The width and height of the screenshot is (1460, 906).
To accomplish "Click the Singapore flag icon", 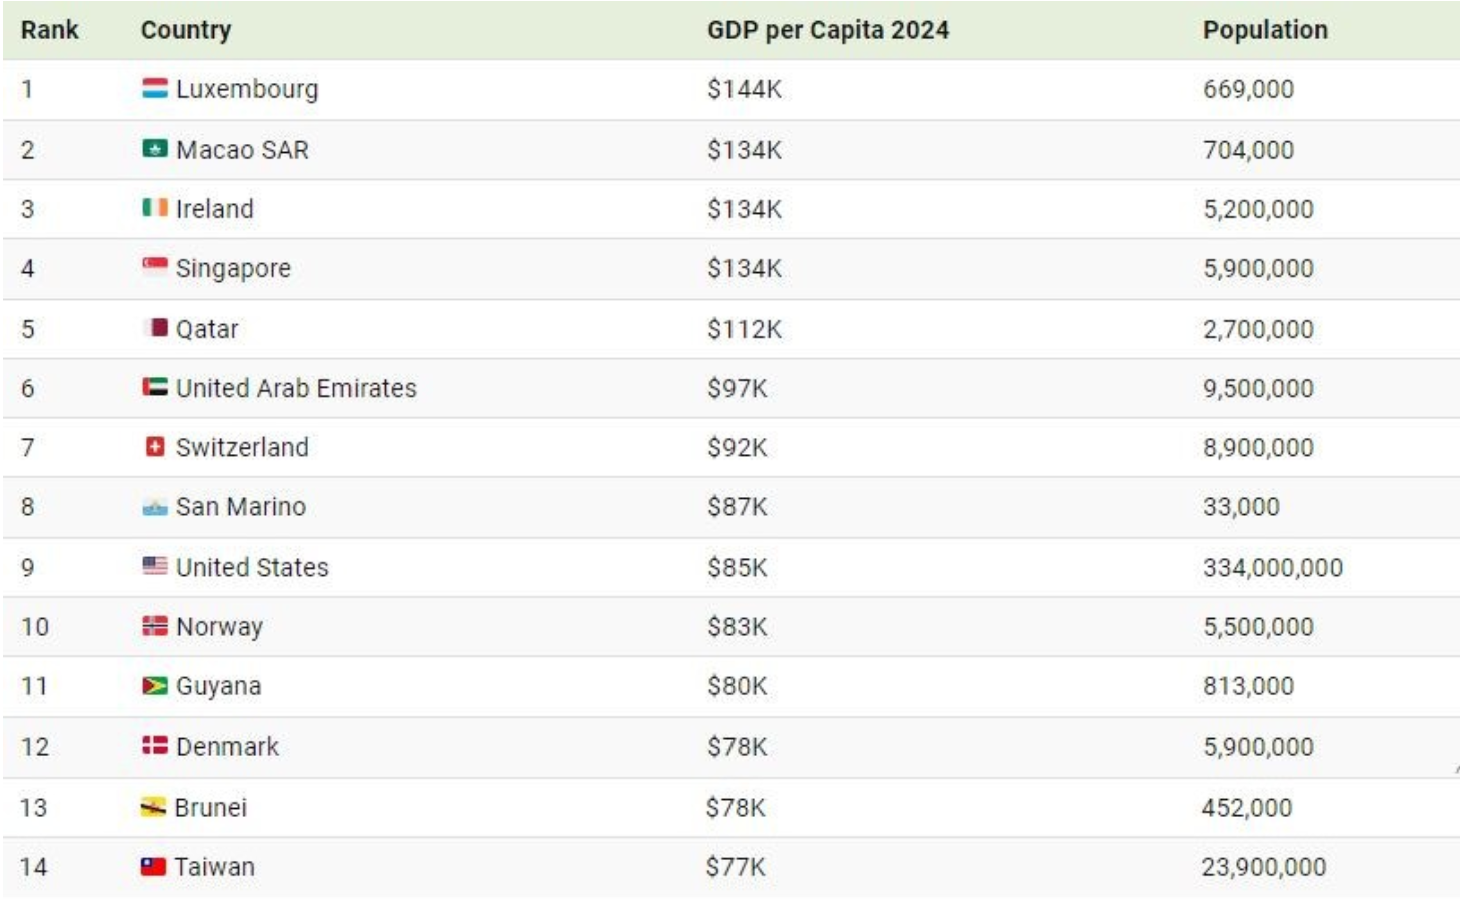I will coord(154,267).
